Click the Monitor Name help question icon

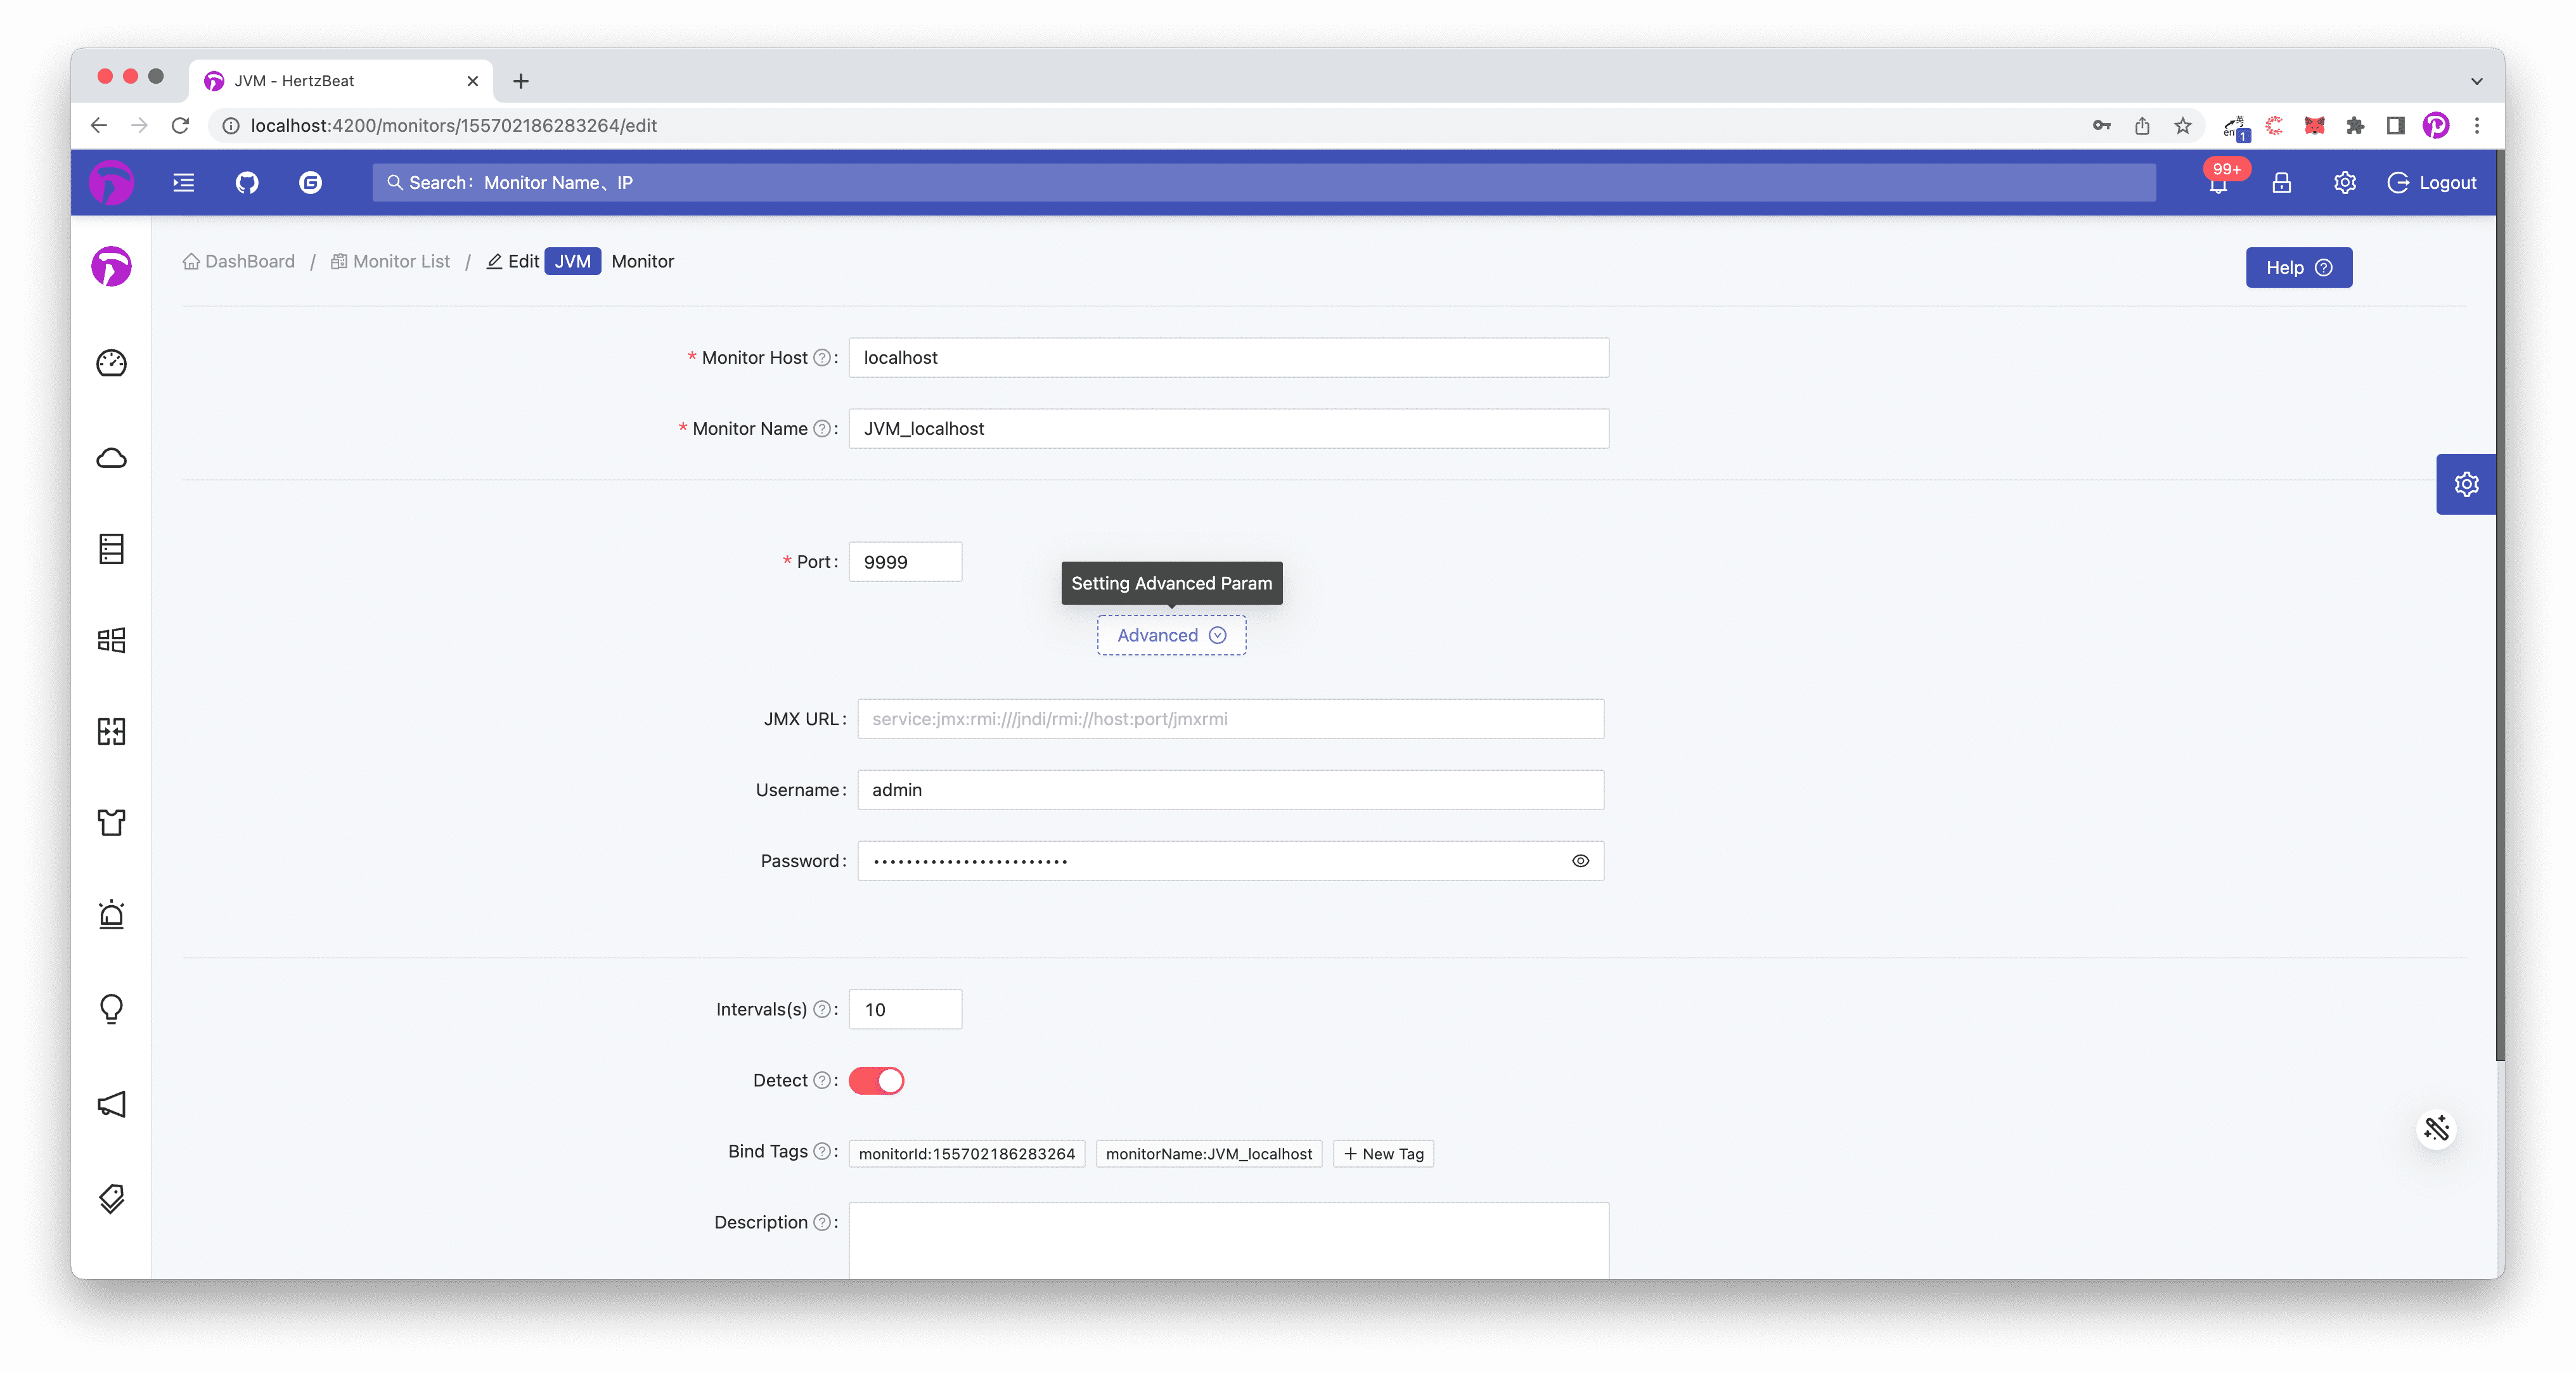[822, 428]
